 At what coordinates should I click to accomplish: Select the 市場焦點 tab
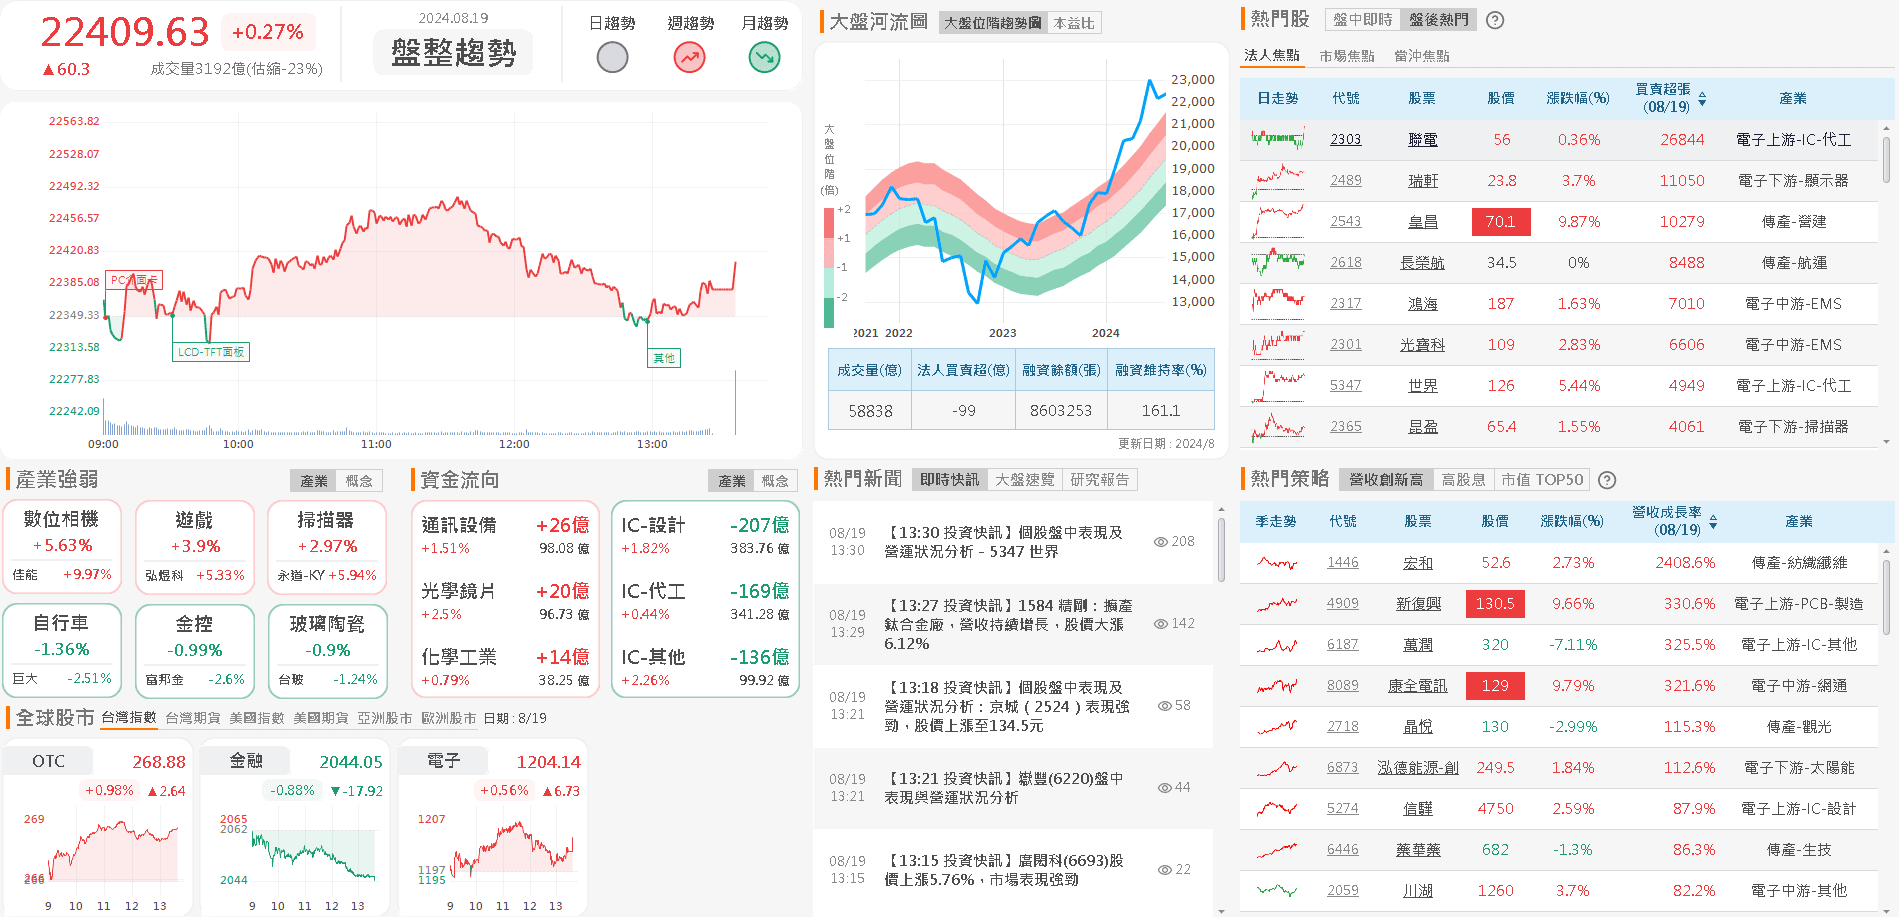pos(1347,56)
